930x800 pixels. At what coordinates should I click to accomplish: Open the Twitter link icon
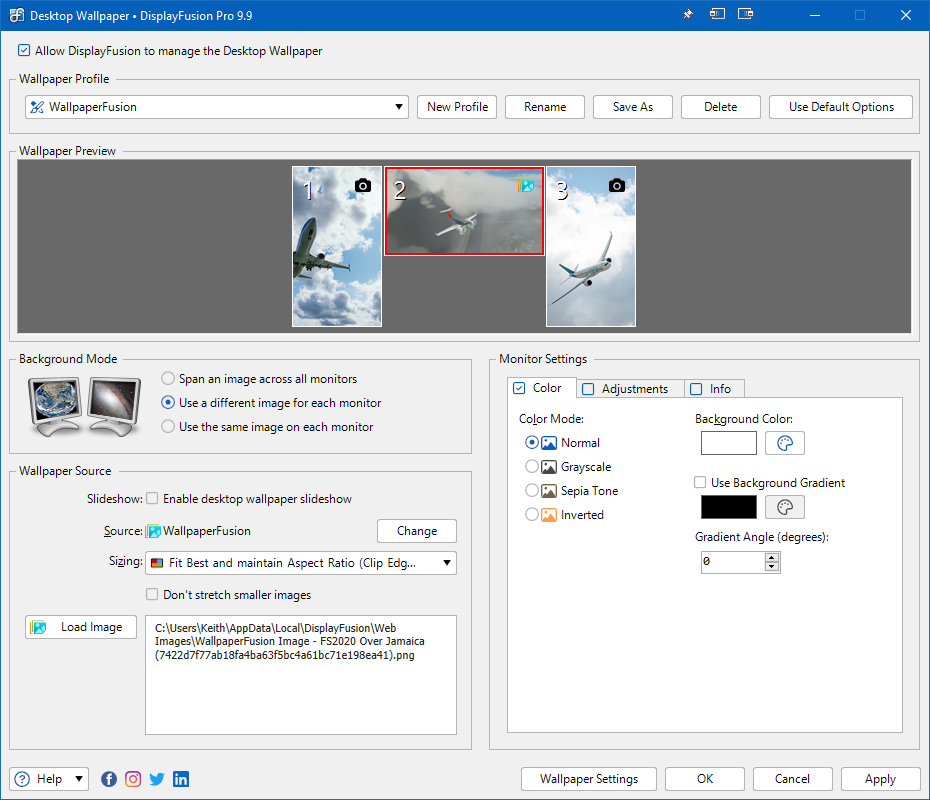[x=157, y=779]
